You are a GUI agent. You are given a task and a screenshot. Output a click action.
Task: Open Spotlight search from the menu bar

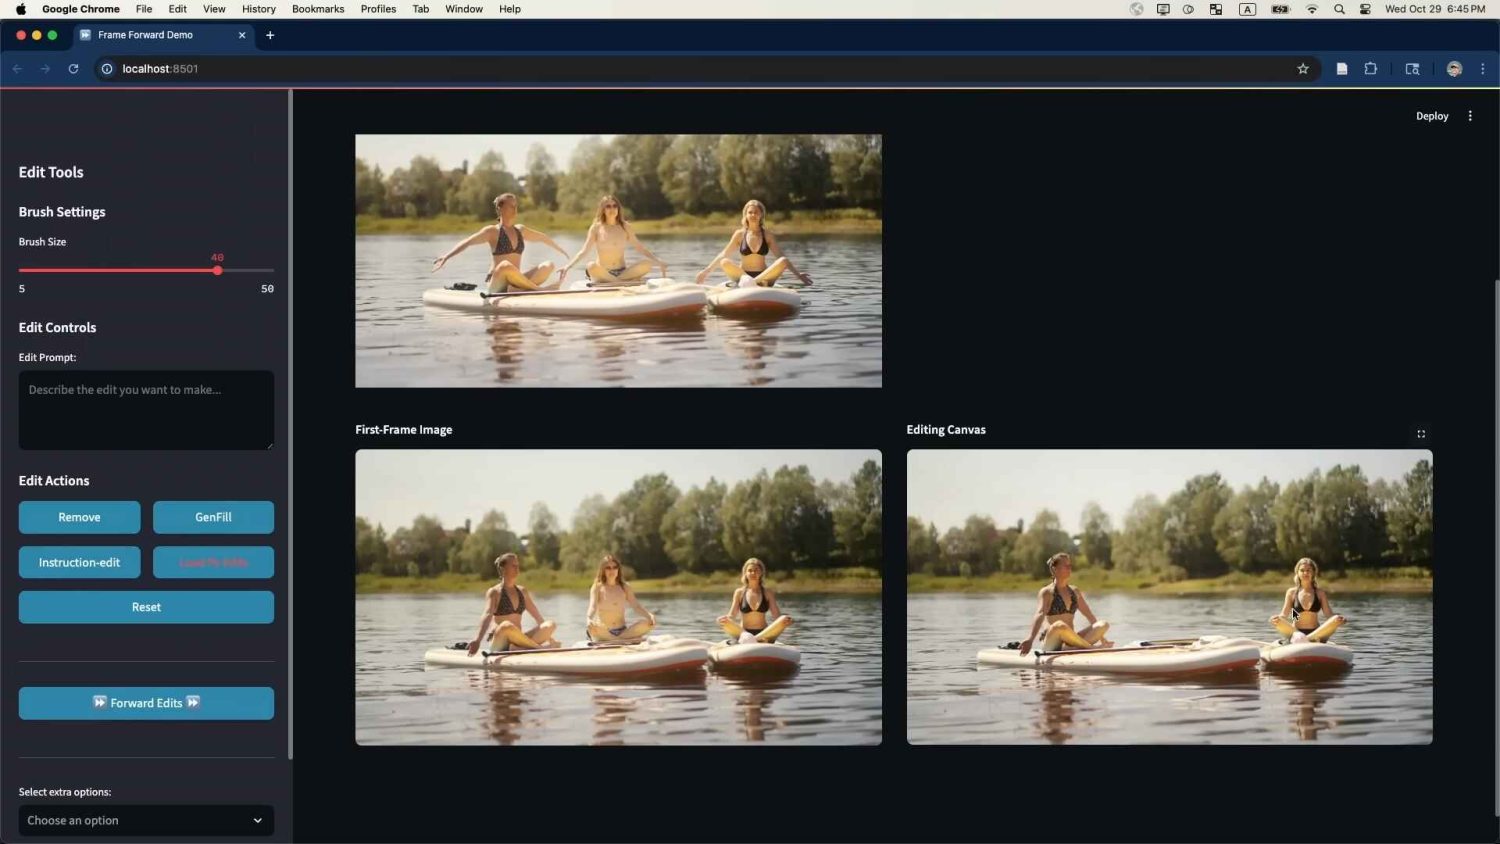[1339, 9]
